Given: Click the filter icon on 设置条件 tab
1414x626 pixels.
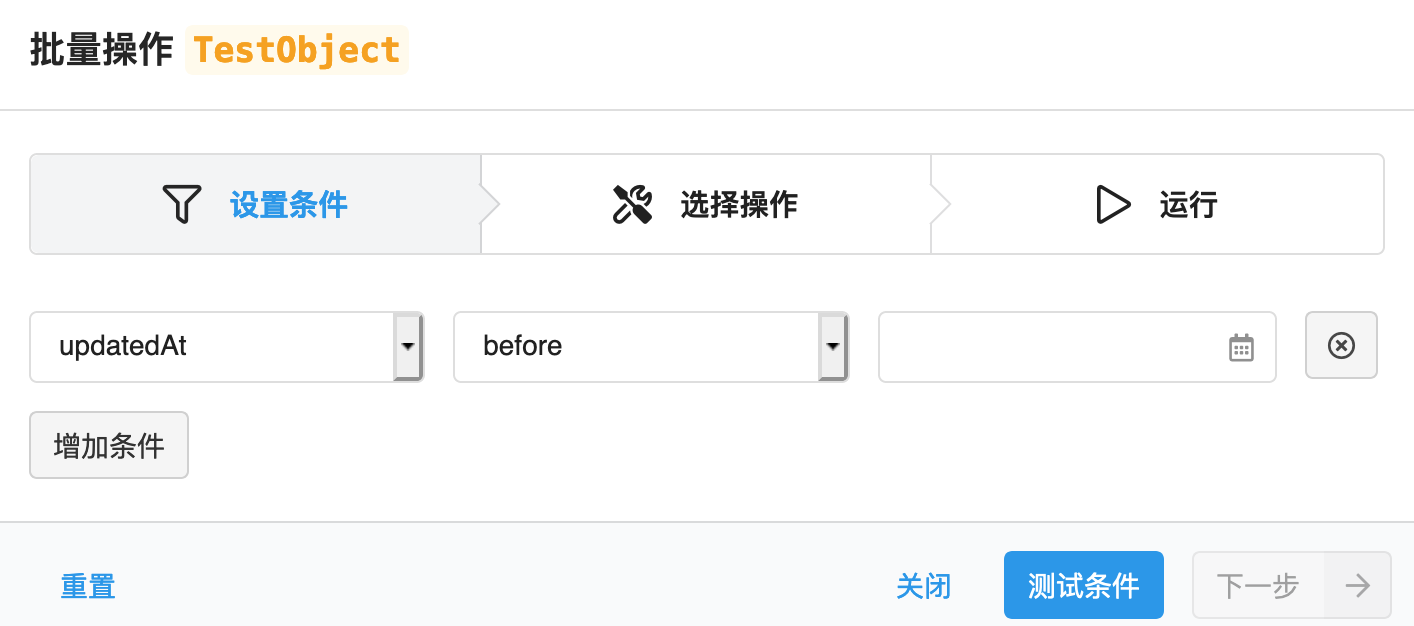Looking at the screenshot, I should tap(180, 203).
